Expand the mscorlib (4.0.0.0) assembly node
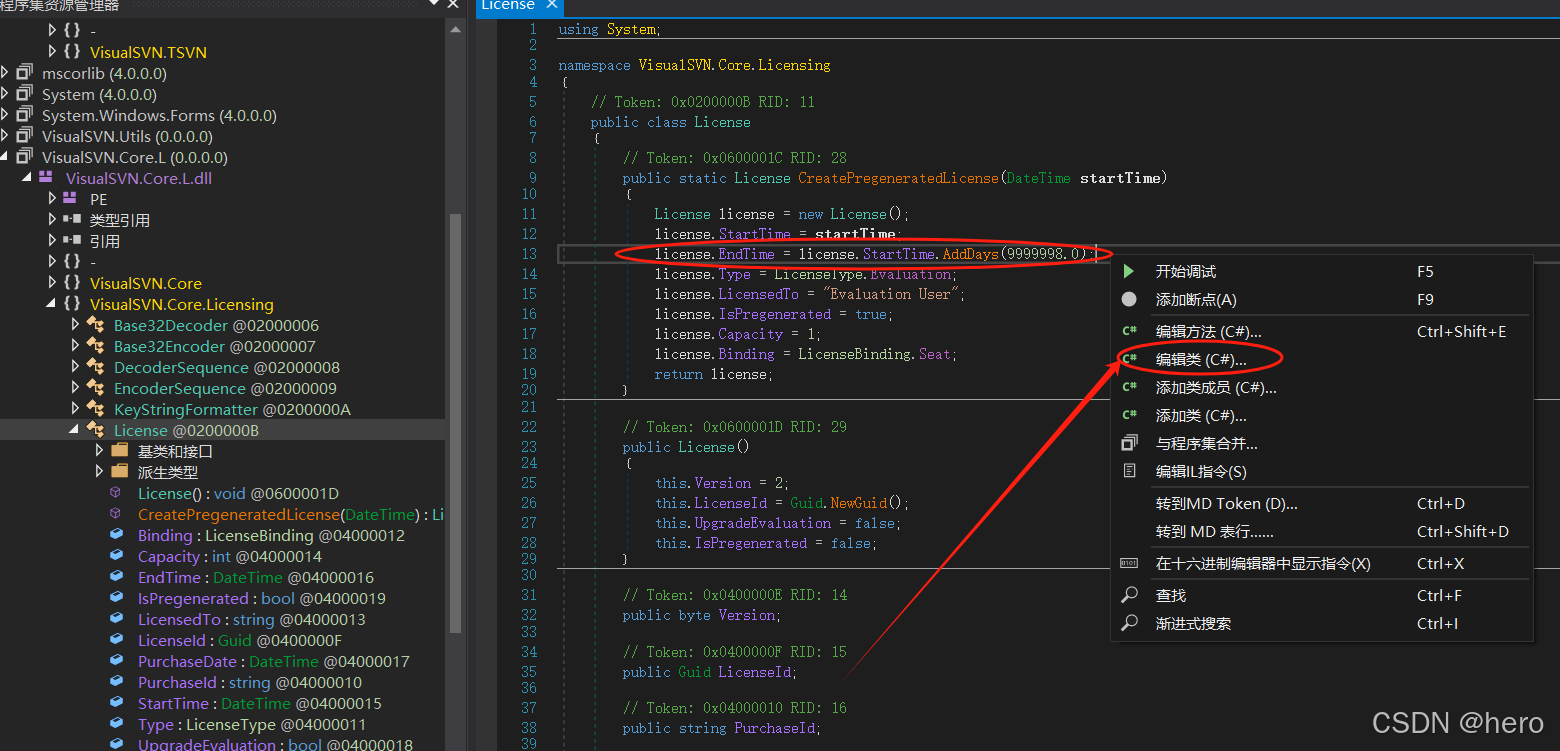The height and width of the screenshot is (751, 1560). pos(5,73)
